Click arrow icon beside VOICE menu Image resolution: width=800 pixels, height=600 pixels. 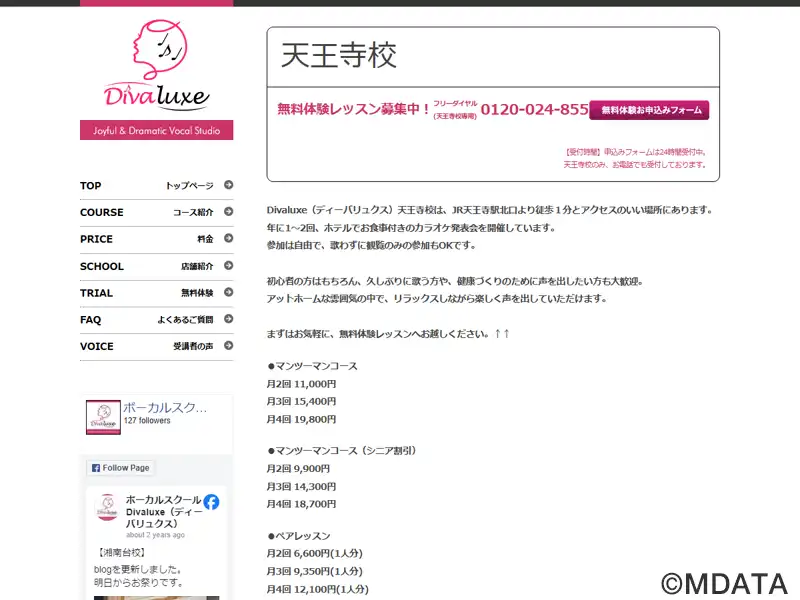[x=229, y=345]
